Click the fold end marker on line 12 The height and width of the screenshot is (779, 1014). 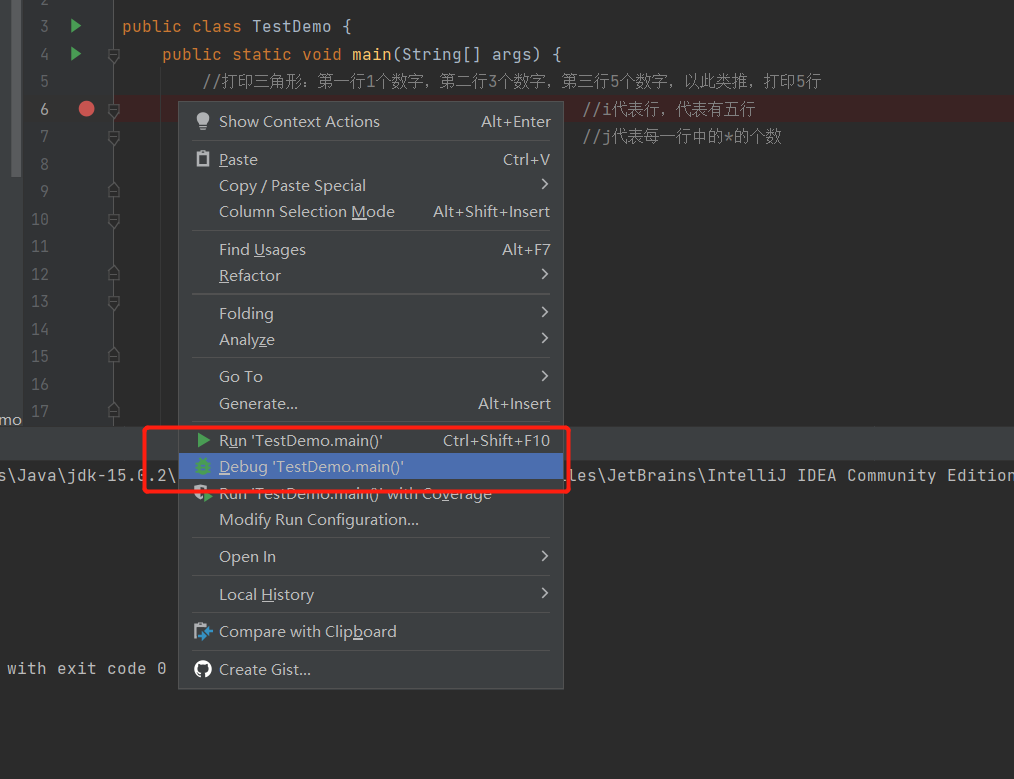click(114, 273)
